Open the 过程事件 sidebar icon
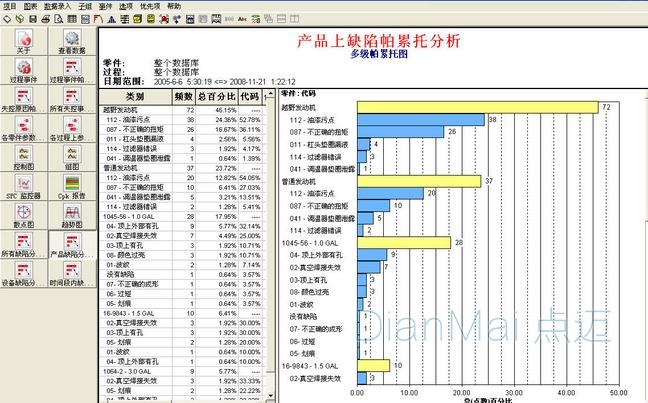The width and height of the screenshot is (648, 403). tap(24, 70)
